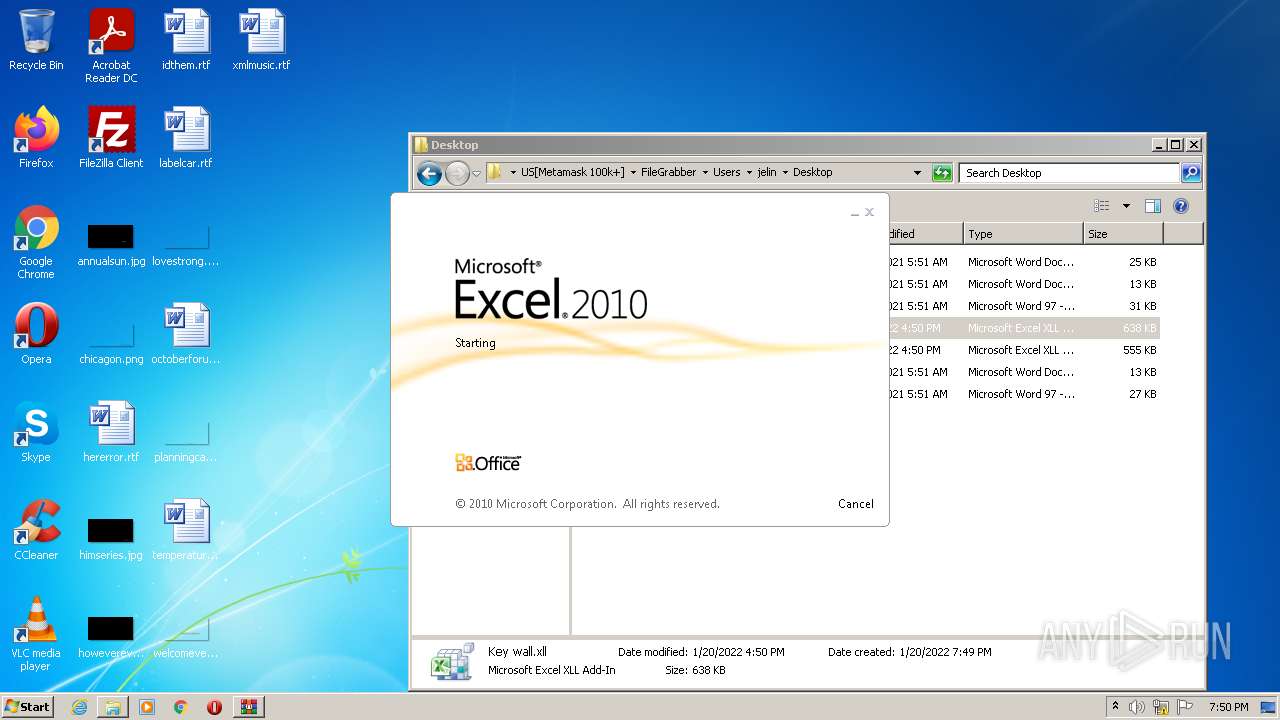This screenshot has width=1280, height=720.
Task: Select the xmlmusic.rtf desktop file
Action: click(261, 40)
